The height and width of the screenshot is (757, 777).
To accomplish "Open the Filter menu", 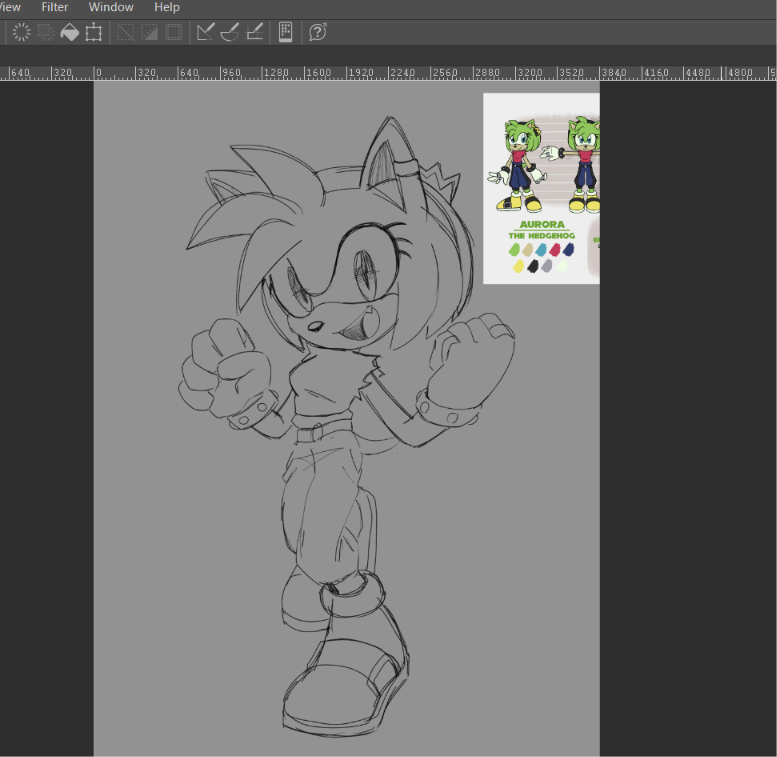I will (x=55, y=7).
